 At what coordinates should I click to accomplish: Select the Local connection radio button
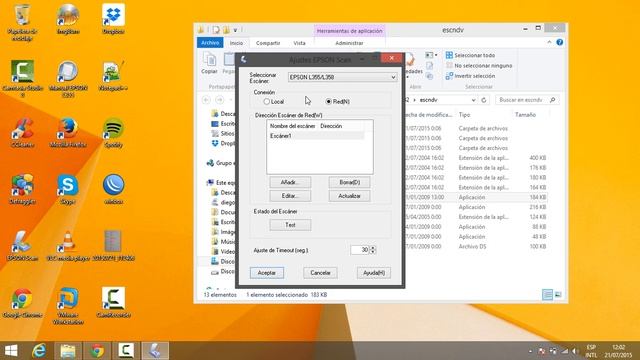(x=267, y=102)
